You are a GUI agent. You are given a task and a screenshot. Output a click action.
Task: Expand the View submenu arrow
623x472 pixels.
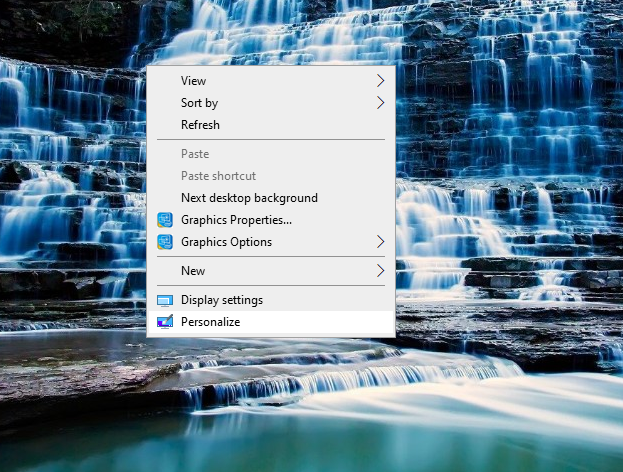coord(380,81)
